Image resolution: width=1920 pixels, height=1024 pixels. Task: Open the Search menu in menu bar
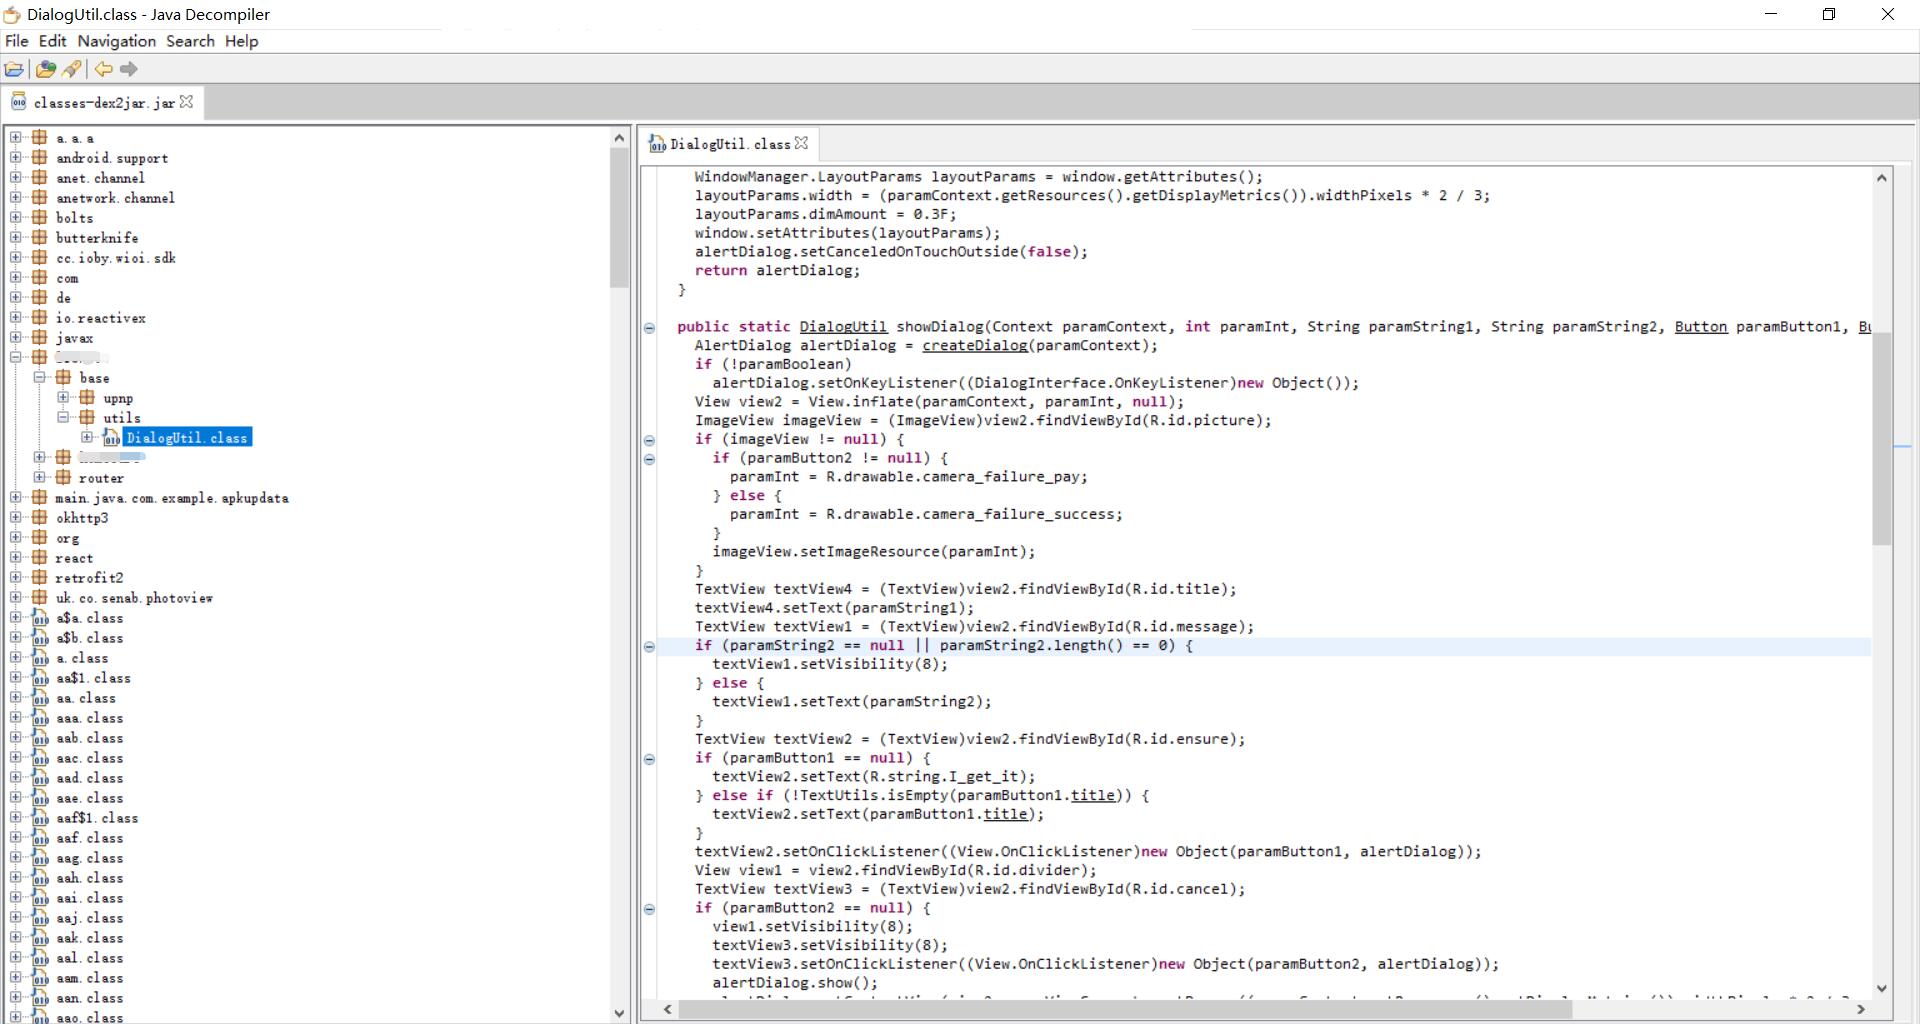click(x=190, y=41)
